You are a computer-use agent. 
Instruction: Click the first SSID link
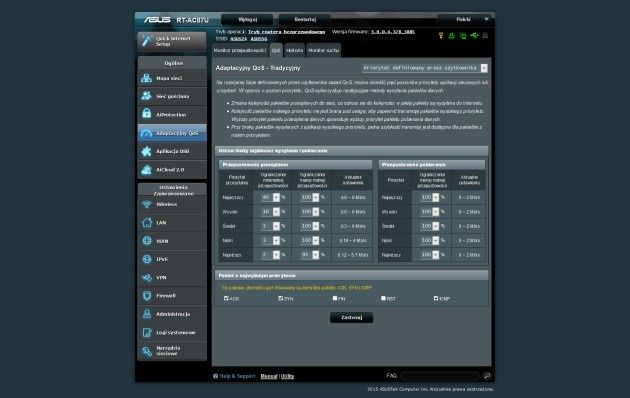[x=238, y=39]
